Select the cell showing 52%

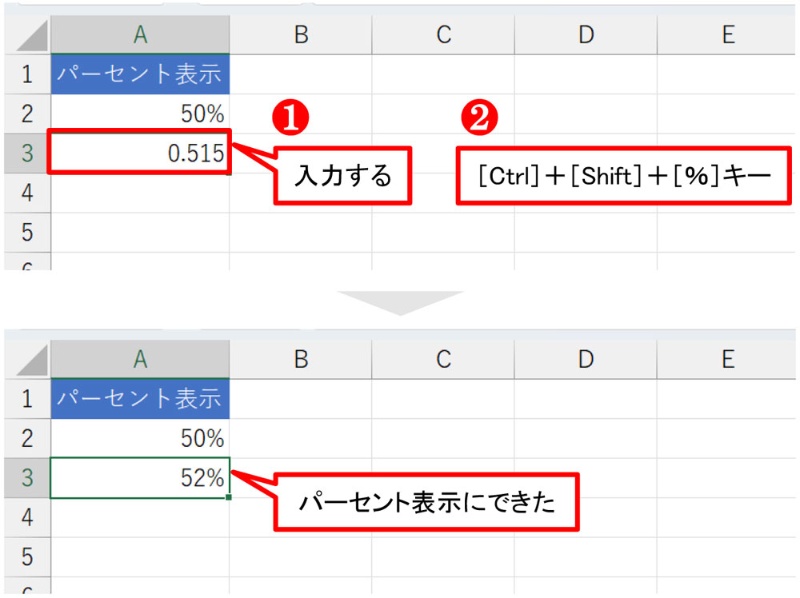coord(140,478)
